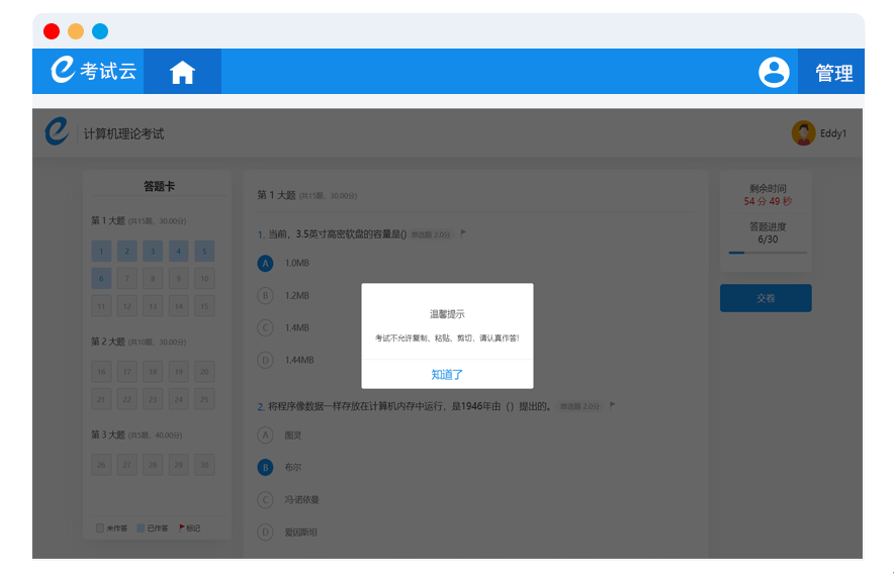This screenshot has width=894, height=585.
Task: Click the answer progress bar
Action: (767, 253)
